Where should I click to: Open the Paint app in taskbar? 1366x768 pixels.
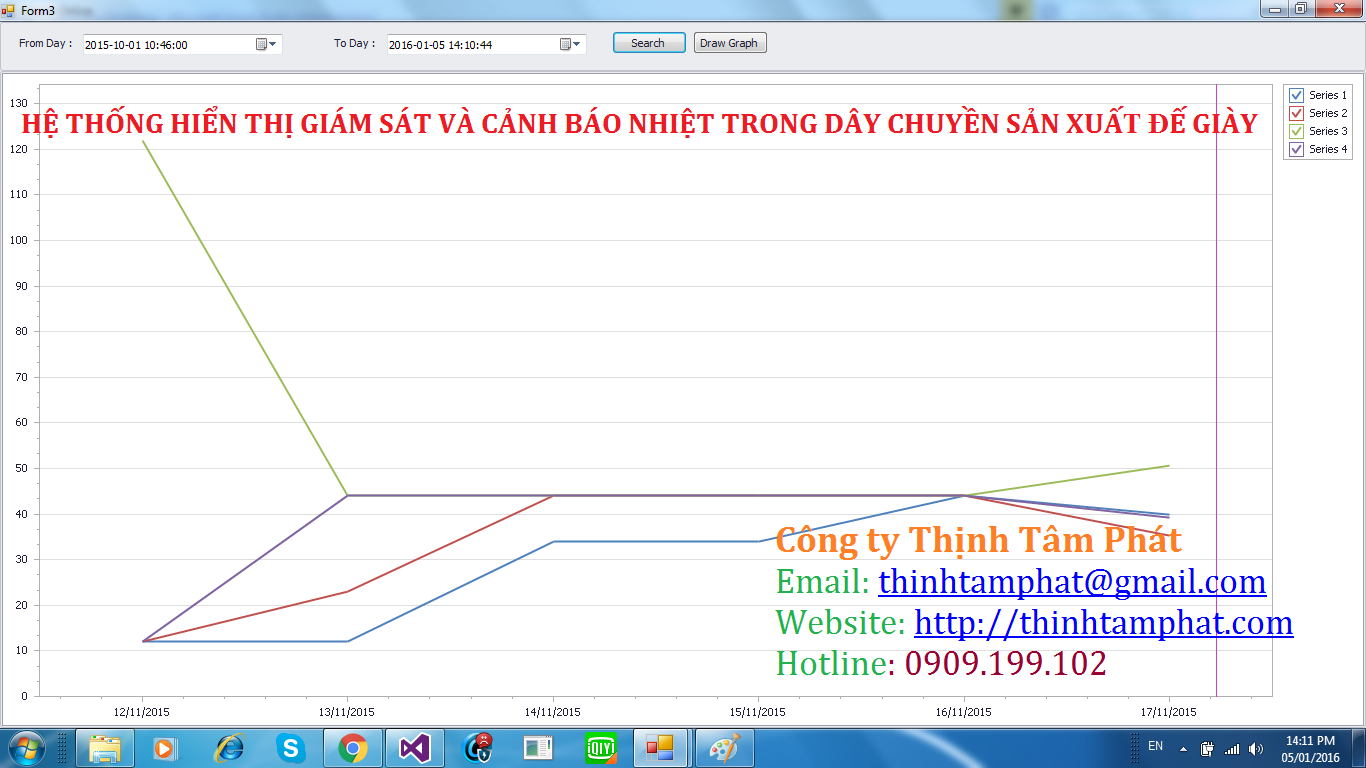tap(723, 747)
